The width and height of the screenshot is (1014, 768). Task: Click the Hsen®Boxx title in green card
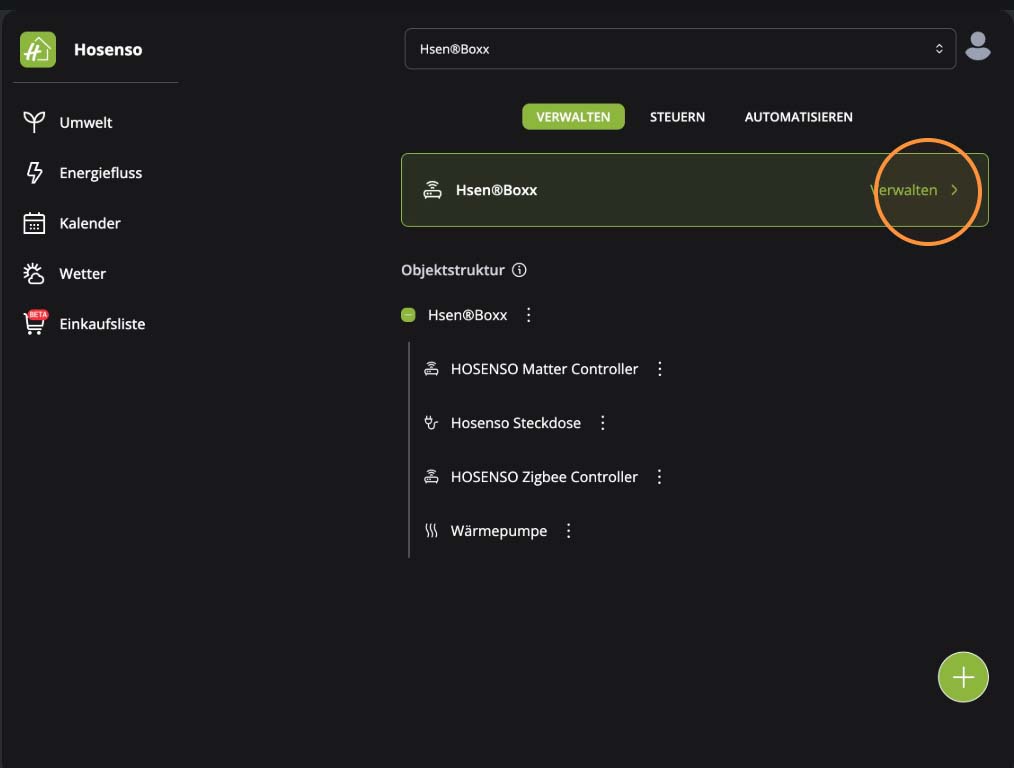click(496, 189)
